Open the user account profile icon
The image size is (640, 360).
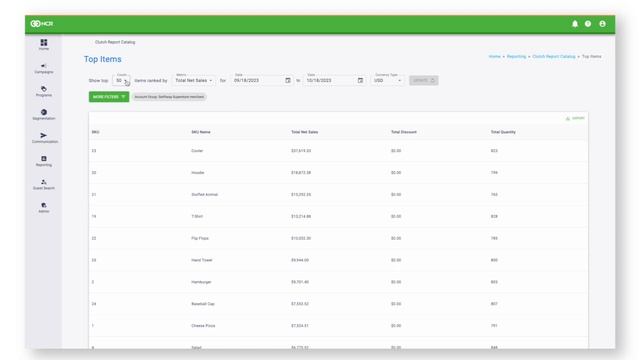[602, 24]
